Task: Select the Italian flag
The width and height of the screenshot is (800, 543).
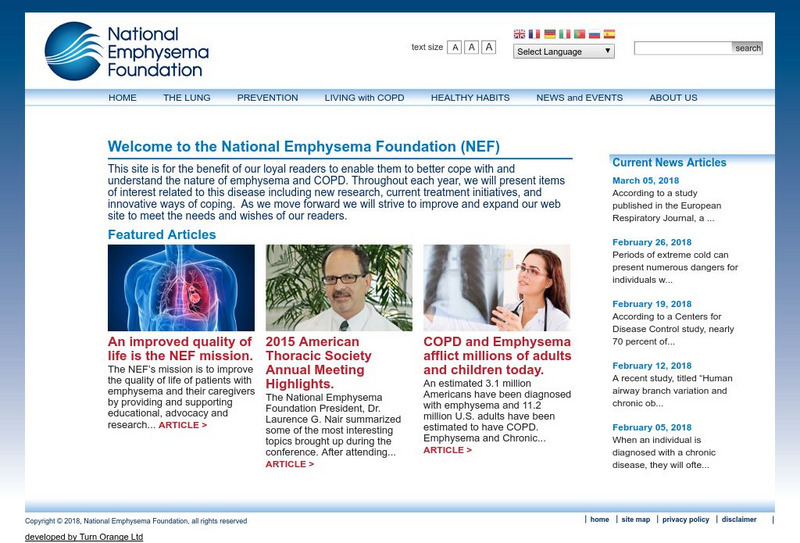Action: pos(564,34)
